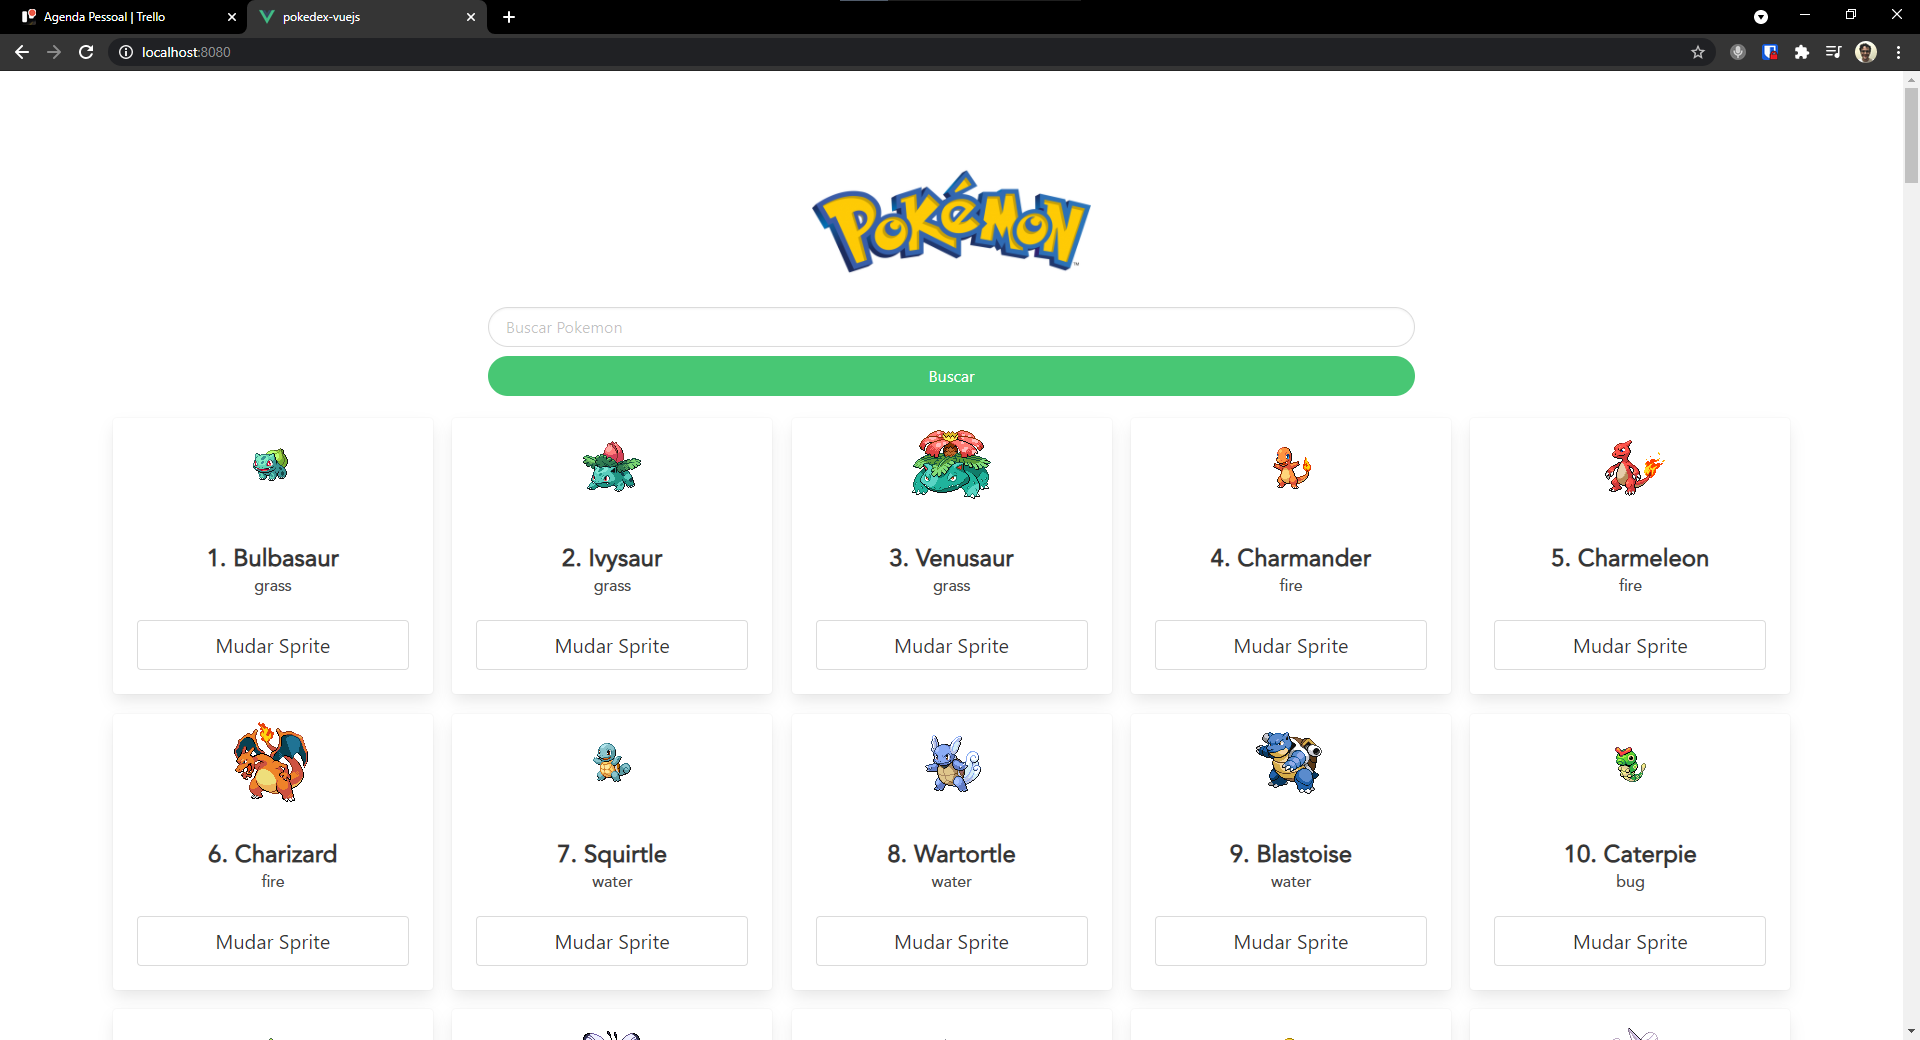
Task: Click the '6. Charizard' title
Action: [x=273, y=854]
